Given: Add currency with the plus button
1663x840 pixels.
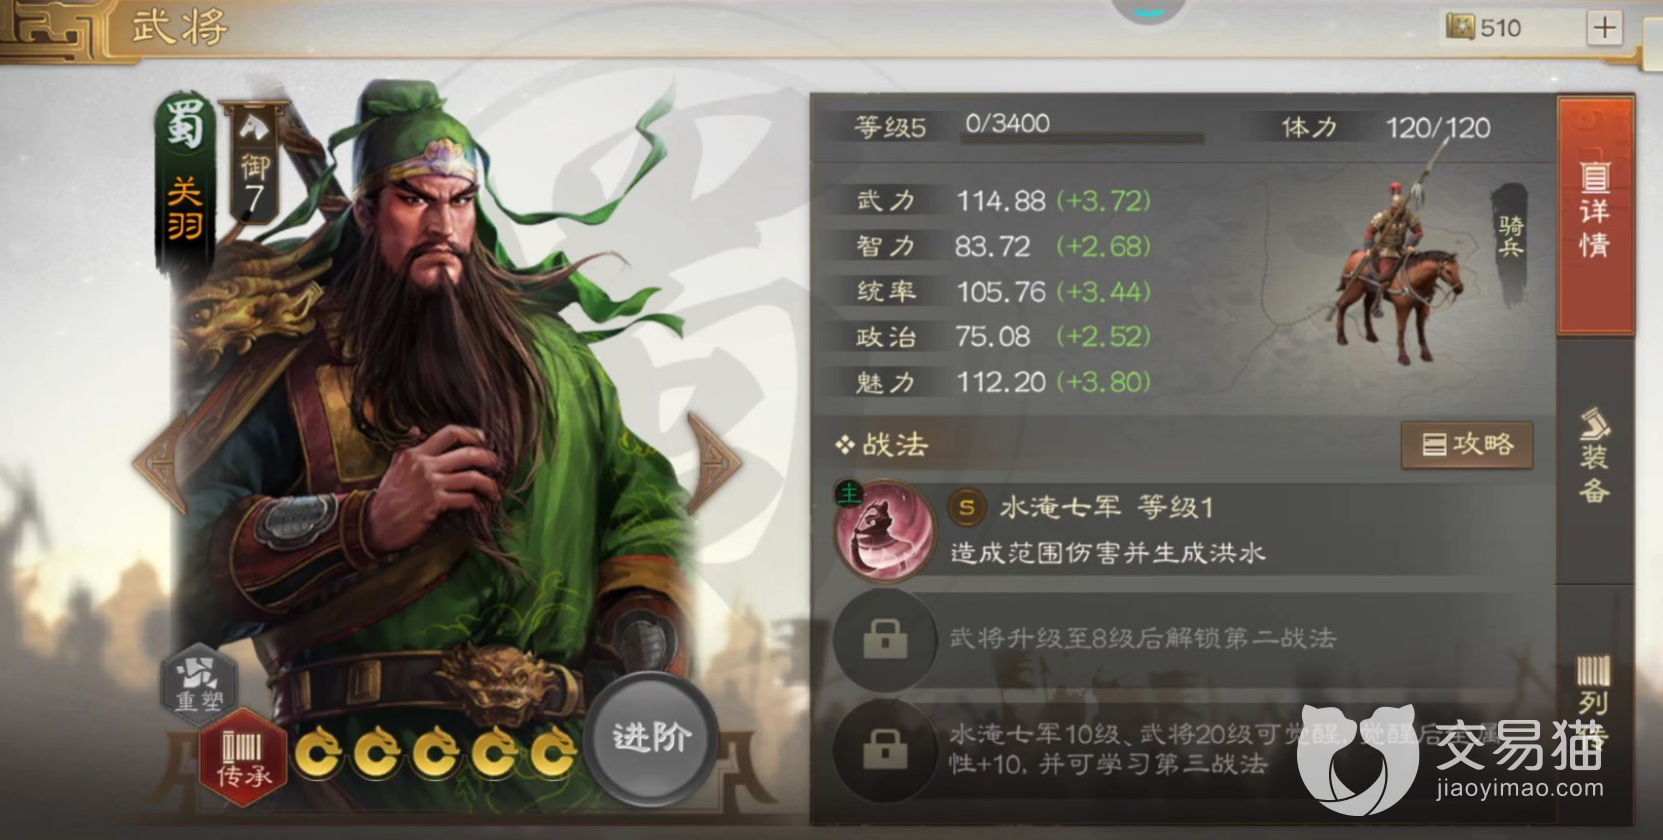Looking at the screenshot, I should tap(1604, 28).
